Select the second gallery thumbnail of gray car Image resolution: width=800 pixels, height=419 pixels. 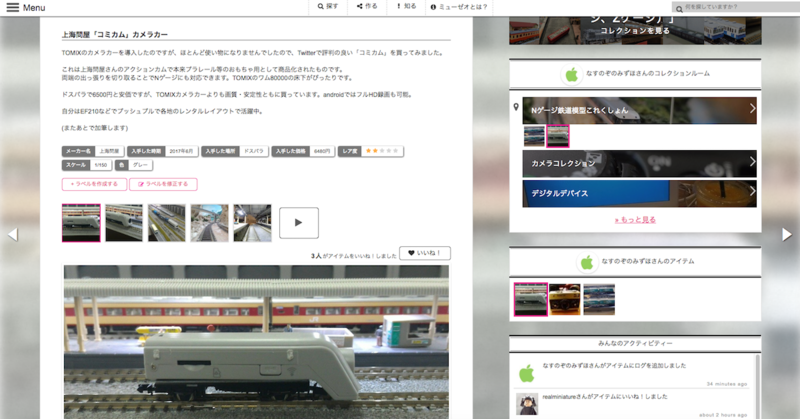(x=124, y=223)
